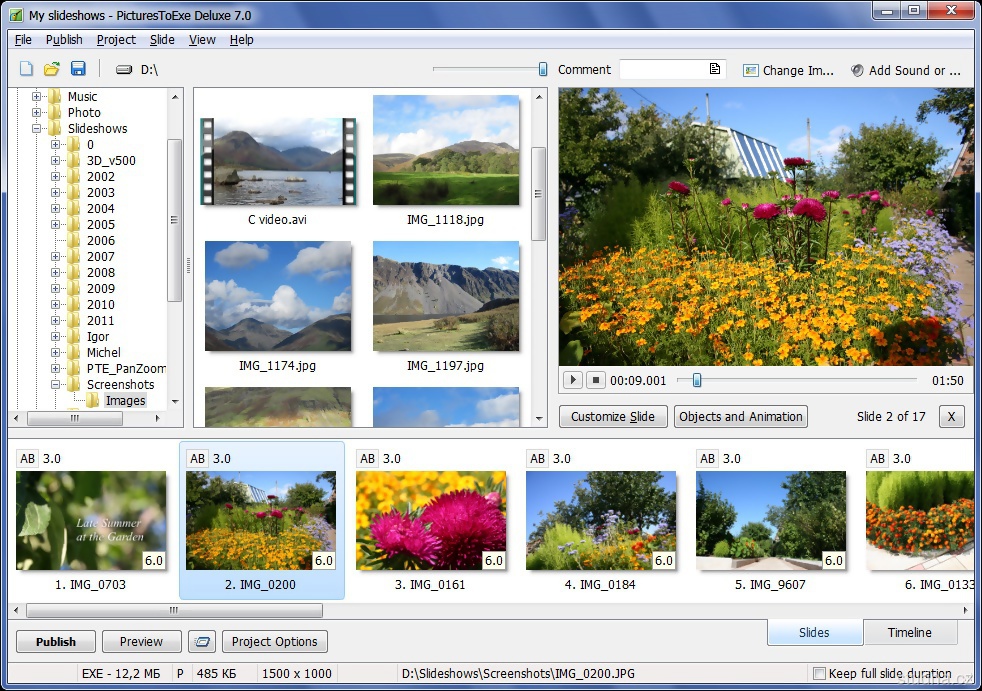Click the Customize Slide button

click(613, 417)
